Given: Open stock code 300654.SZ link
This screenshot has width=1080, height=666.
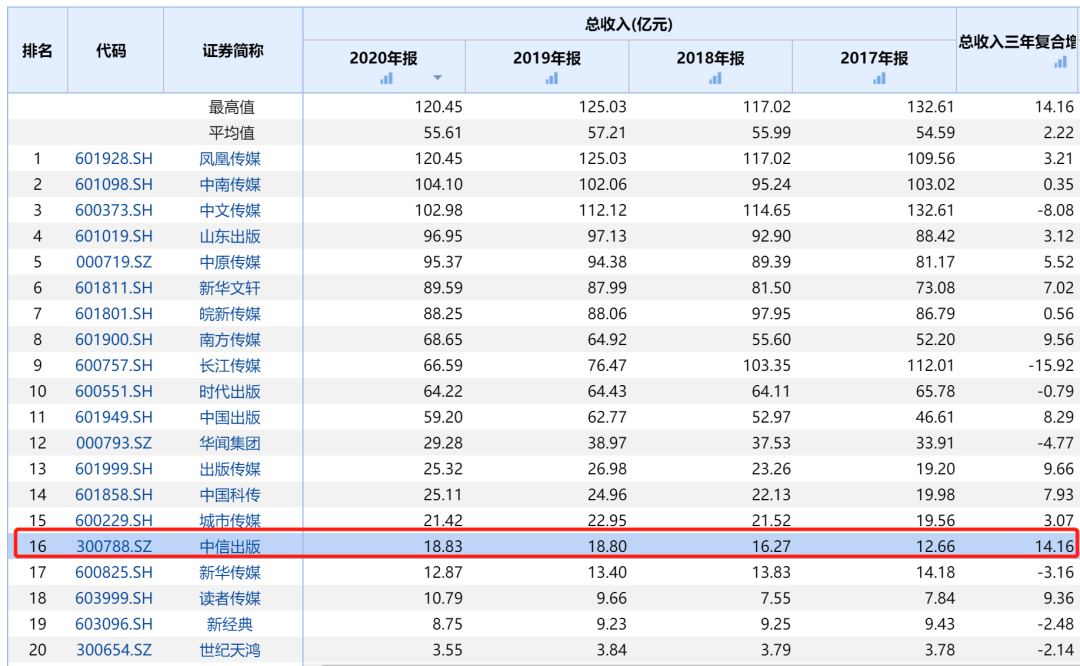Looking at the screenshot, I should (114, 649).
